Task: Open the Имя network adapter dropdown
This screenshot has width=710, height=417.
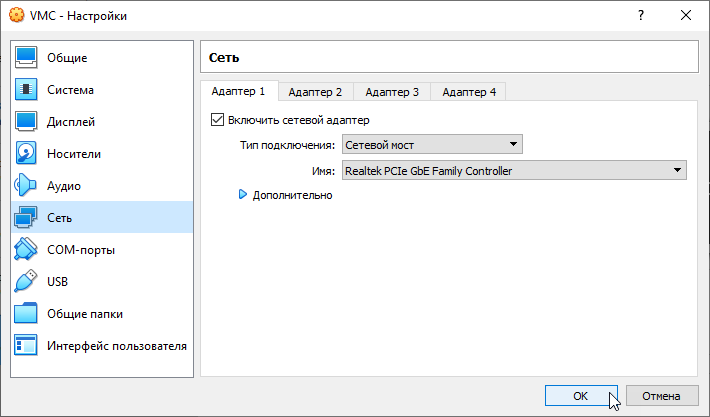Action: click(514, 171)
